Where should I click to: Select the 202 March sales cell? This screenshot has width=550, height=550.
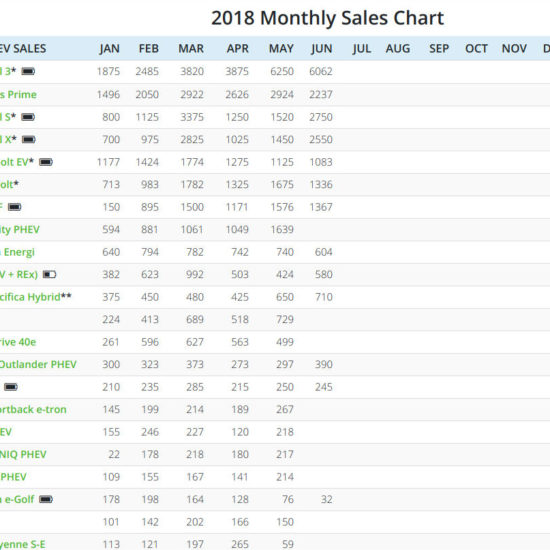pyautogui.click(x=195, y=522)
